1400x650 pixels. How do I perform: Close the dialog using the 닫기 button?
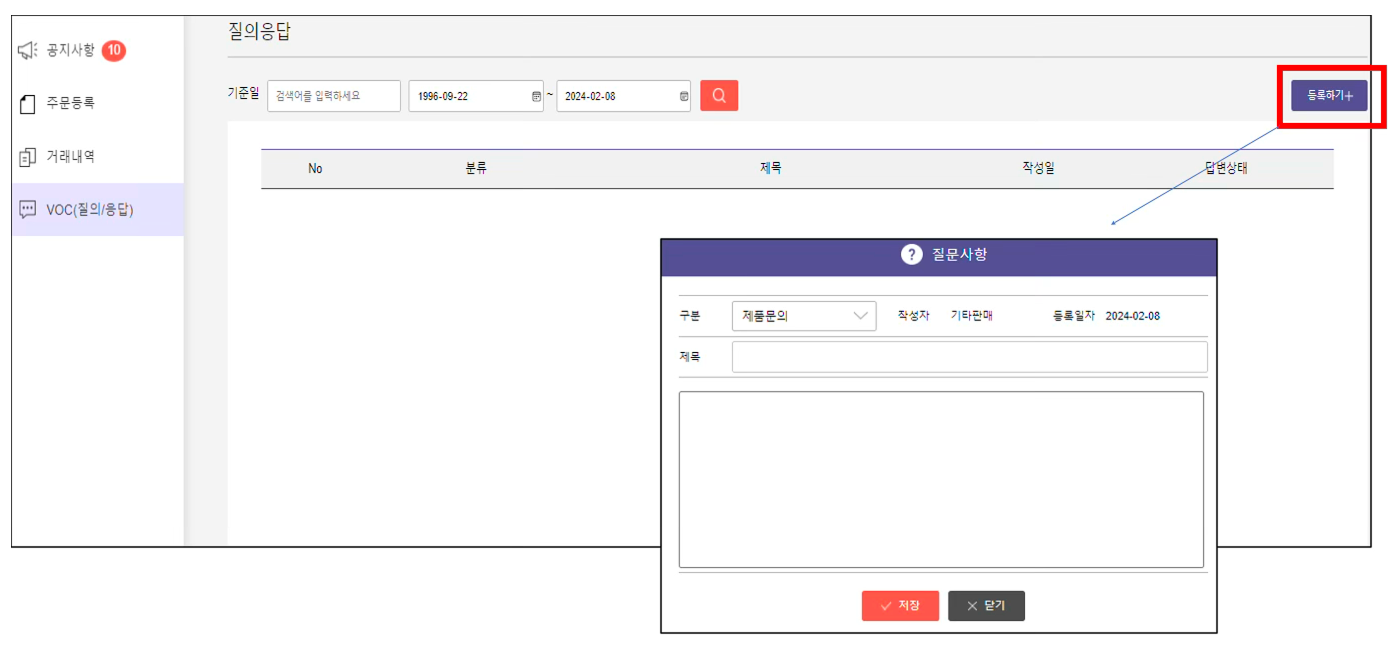986,605
